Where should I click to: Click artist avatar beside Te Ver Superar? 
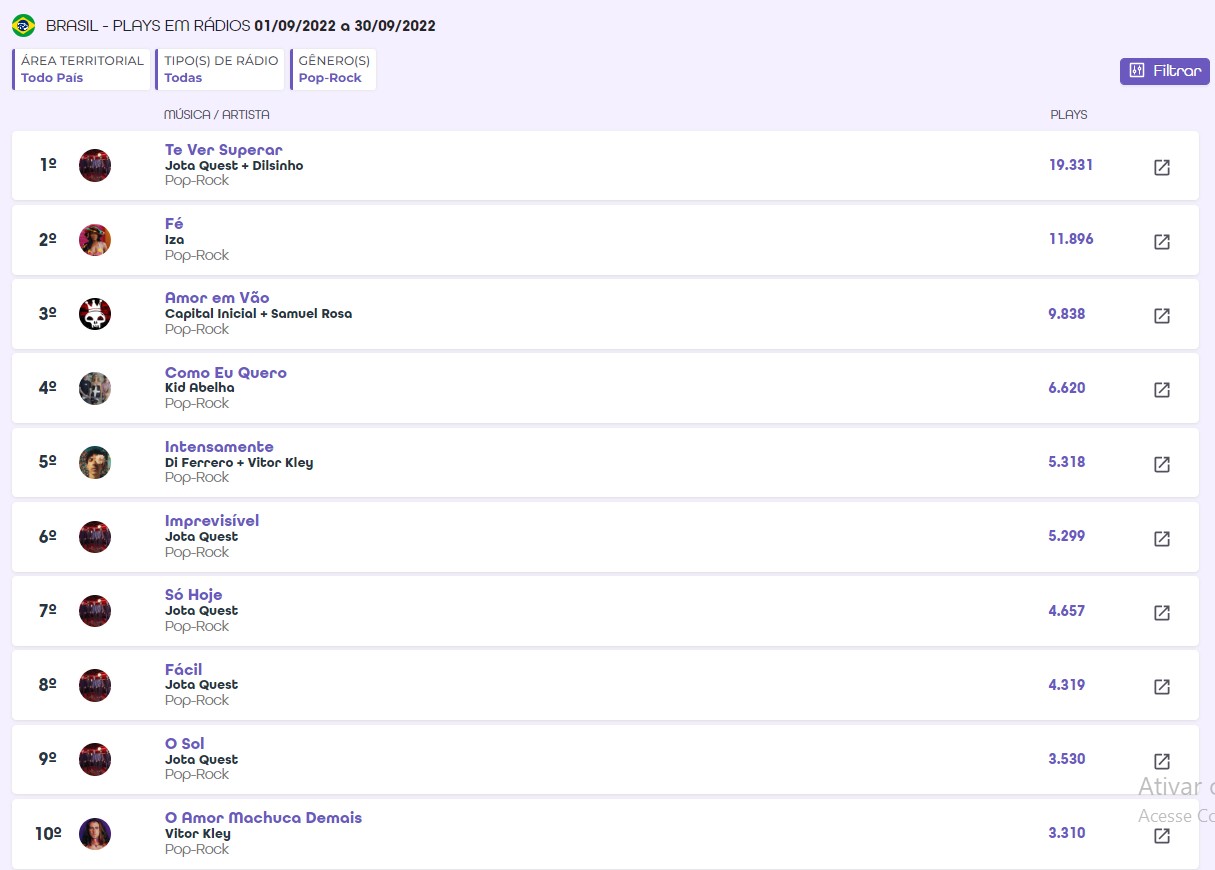click(95, 165)
